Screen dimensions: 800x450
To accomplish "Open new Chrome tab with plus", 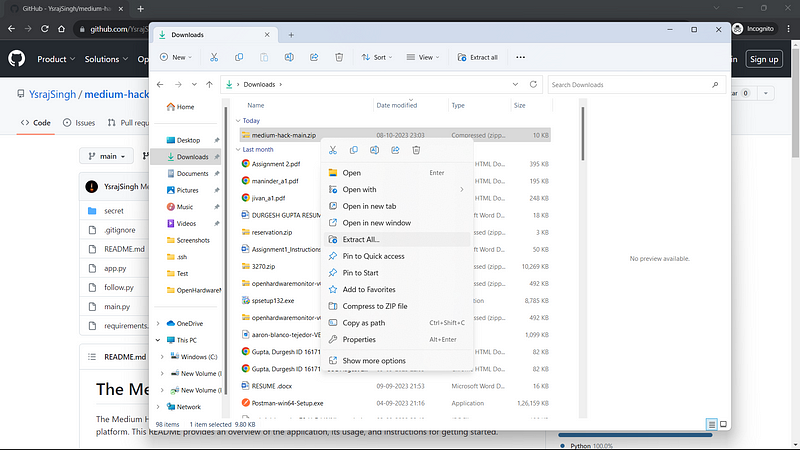I will [x=140, y=9].
